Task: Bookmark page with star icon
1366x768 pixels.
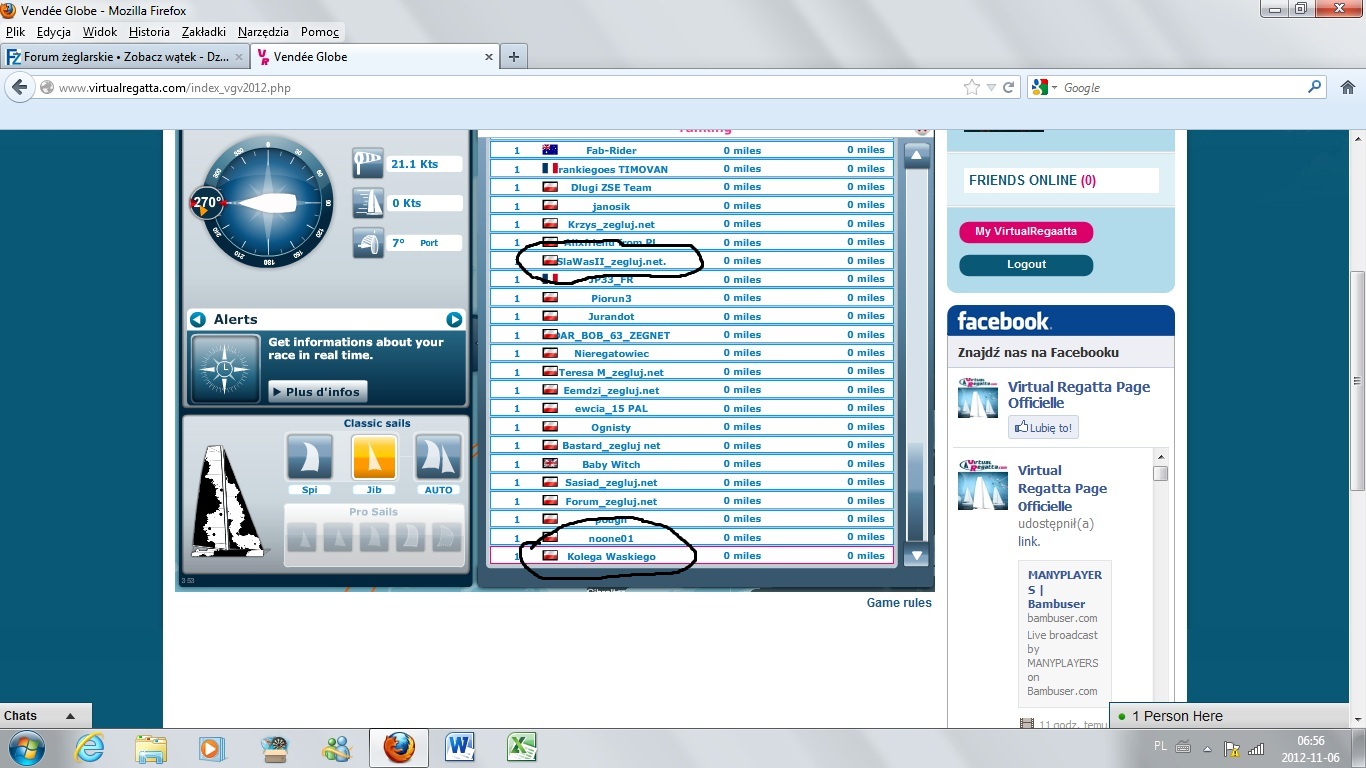Action: pyautogui.click(x=972, y=88)
